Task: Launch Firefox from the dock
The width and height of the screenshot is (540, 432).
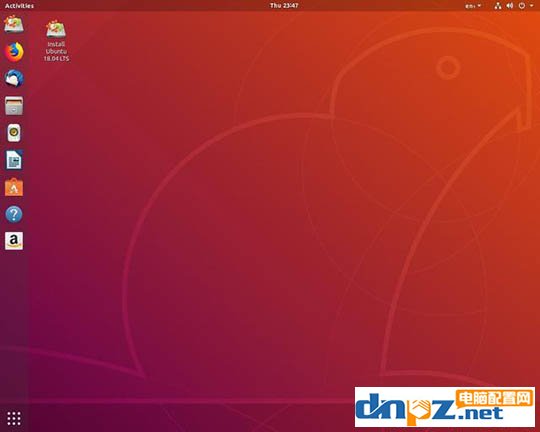Action: click(x=14, y=52)
